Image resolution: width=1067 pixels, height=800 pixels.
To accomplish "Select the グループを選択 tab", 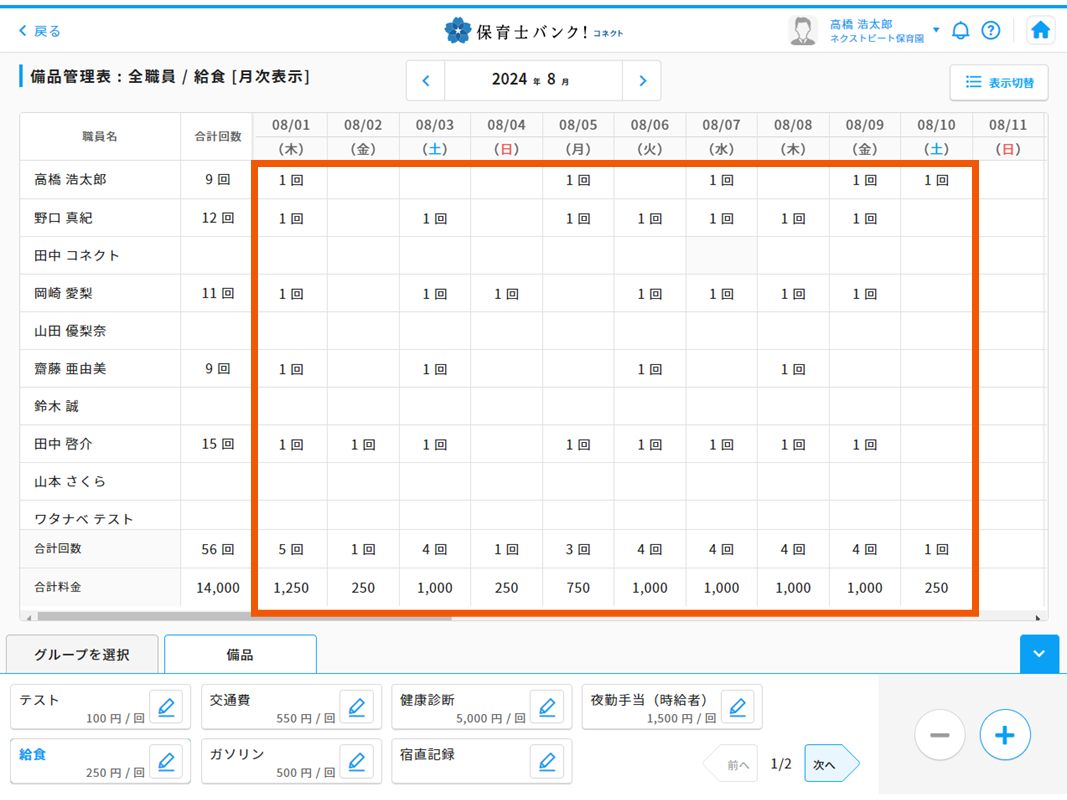I will pos(82,653).
